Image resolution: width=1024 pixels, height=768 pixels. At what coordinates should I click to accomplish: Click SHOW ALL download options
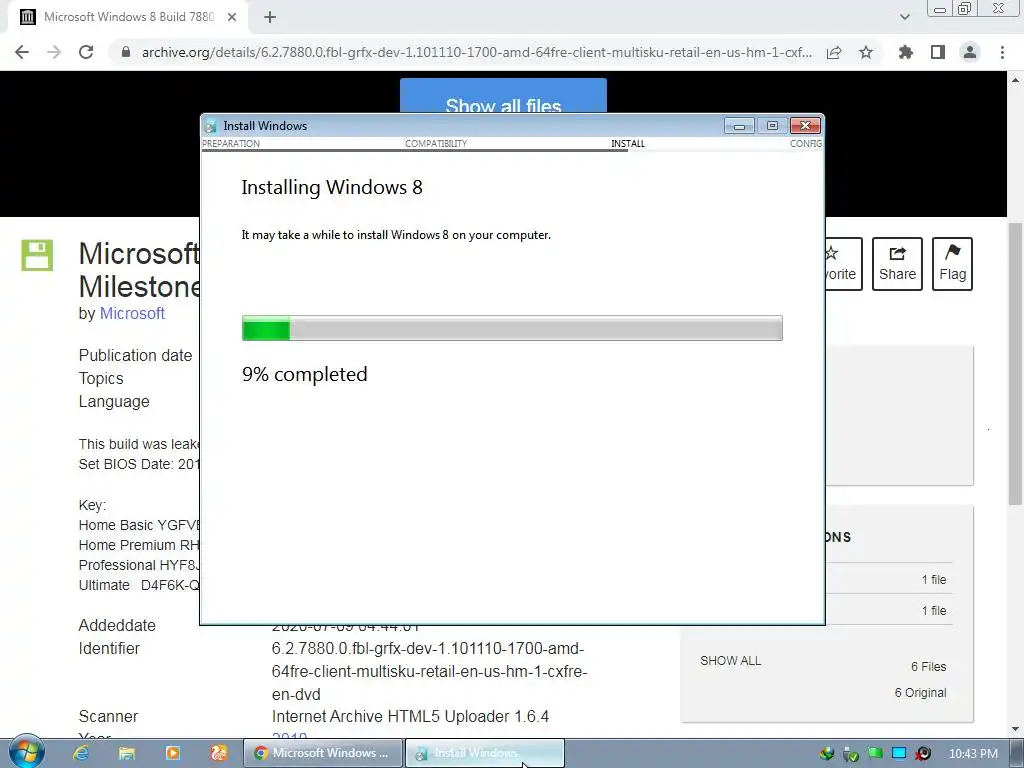click(x=731, y=661)
